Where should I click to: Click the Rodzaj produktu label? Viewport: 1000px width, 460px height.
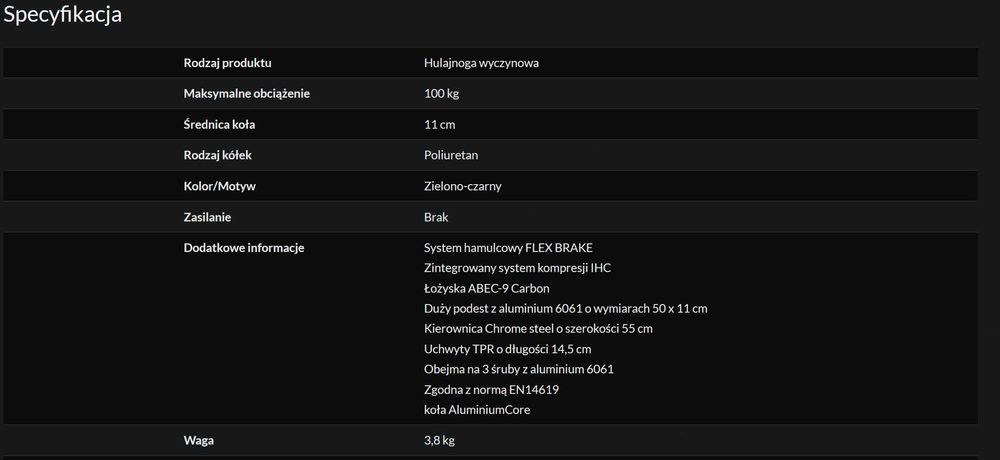point(228,63)
